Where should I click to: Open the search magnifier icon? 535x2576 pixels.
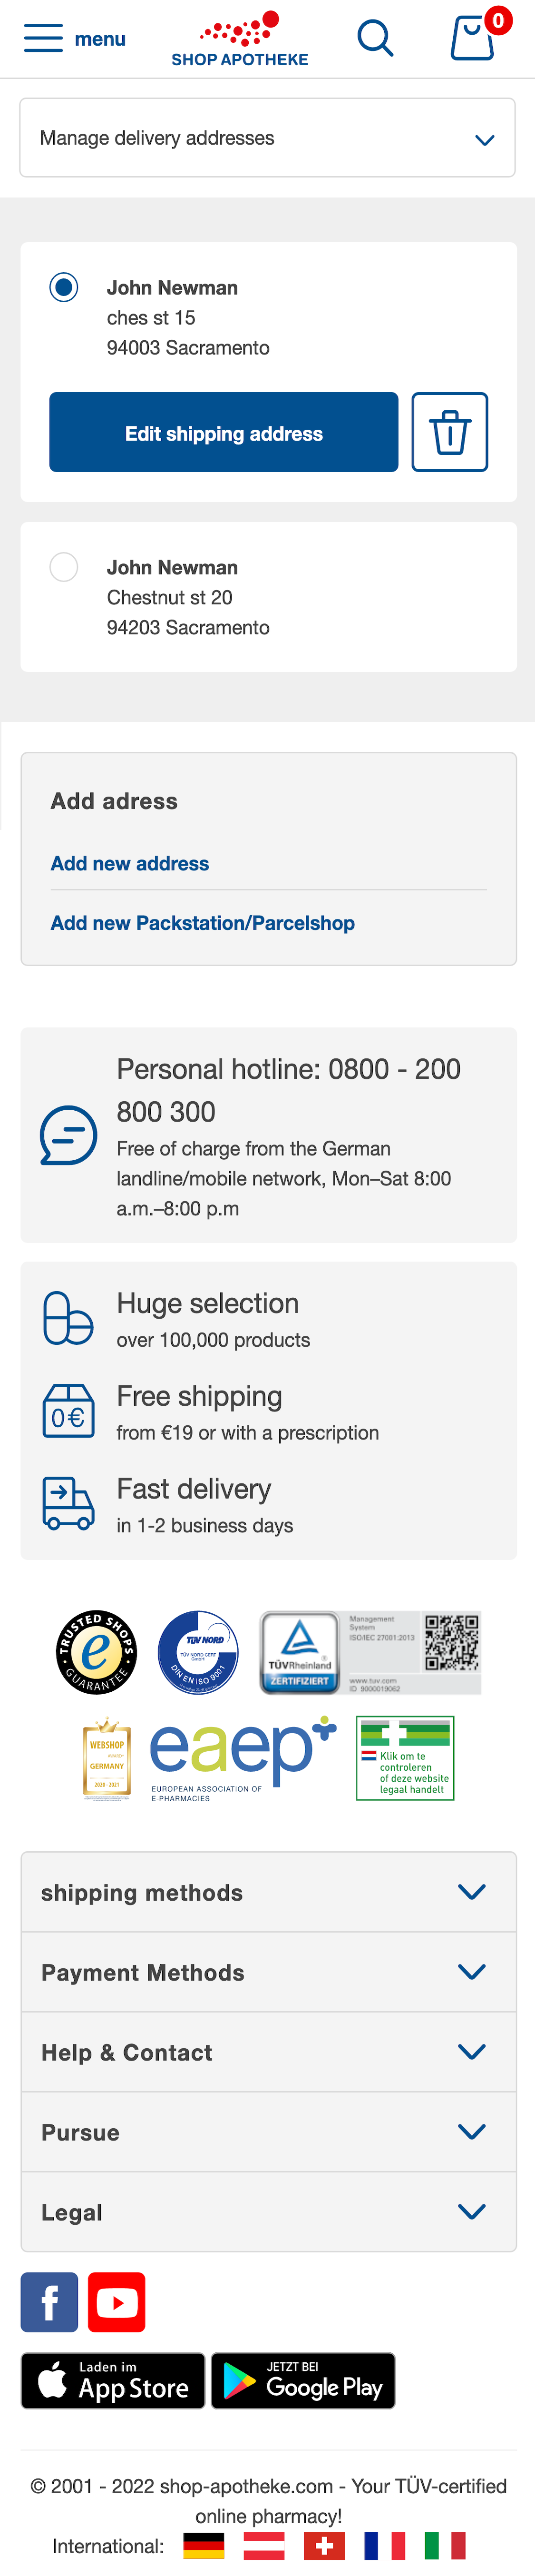point(375,39)
